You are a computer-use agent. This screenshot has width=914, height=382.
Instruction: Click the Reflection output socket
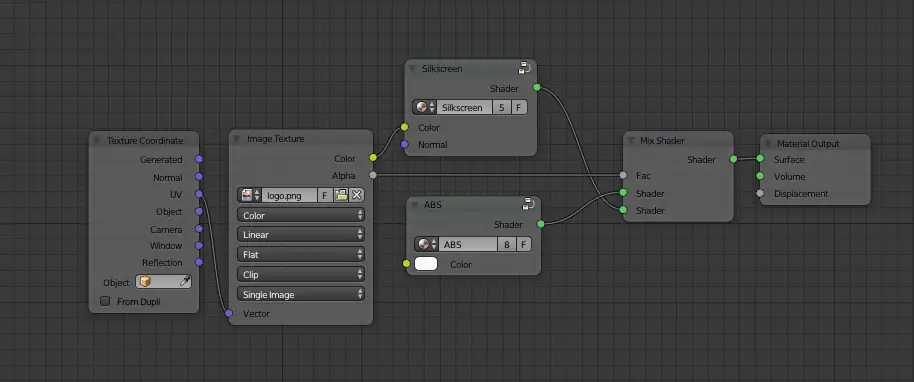pos(199,262)
